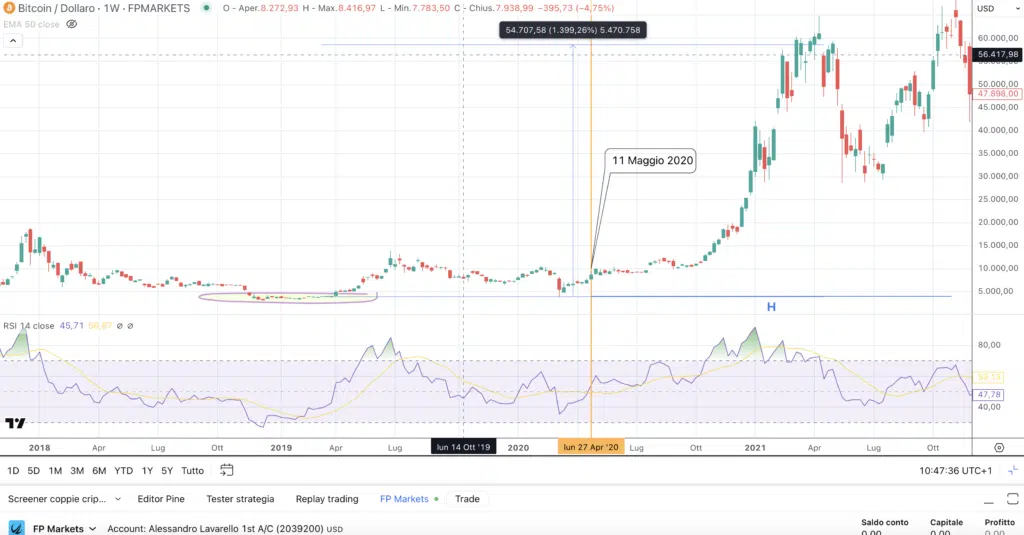This screenshot has height=535, width=1024.
Task: Open the chart time axis settings gear
Action: pos(999,447)
